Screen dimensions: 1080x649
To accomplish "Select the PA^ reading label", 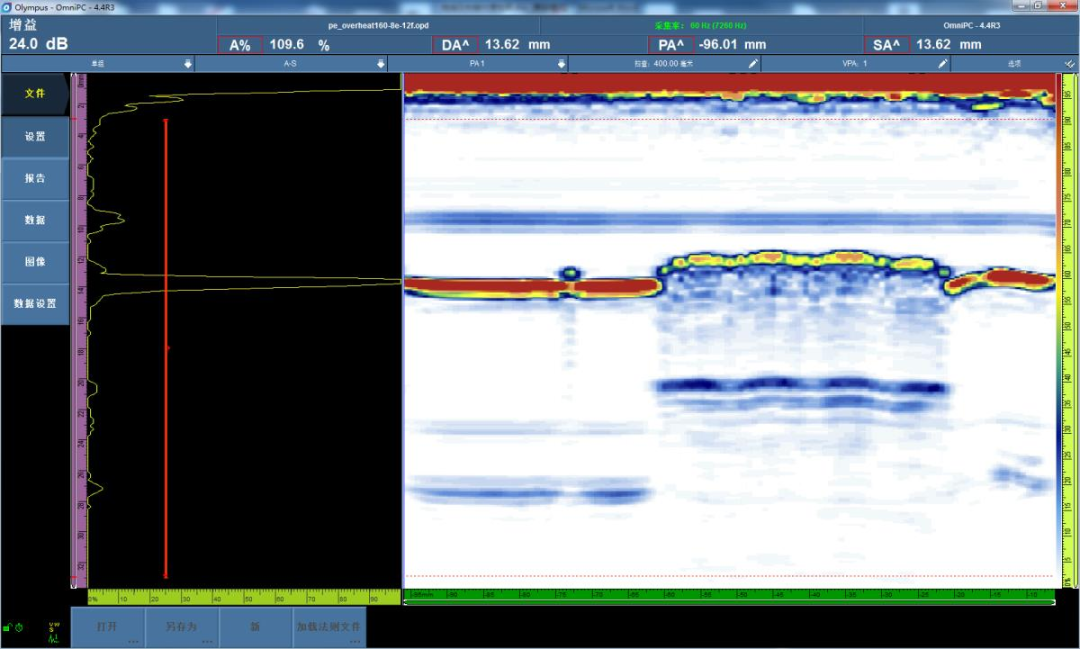I will pos(671,45).
